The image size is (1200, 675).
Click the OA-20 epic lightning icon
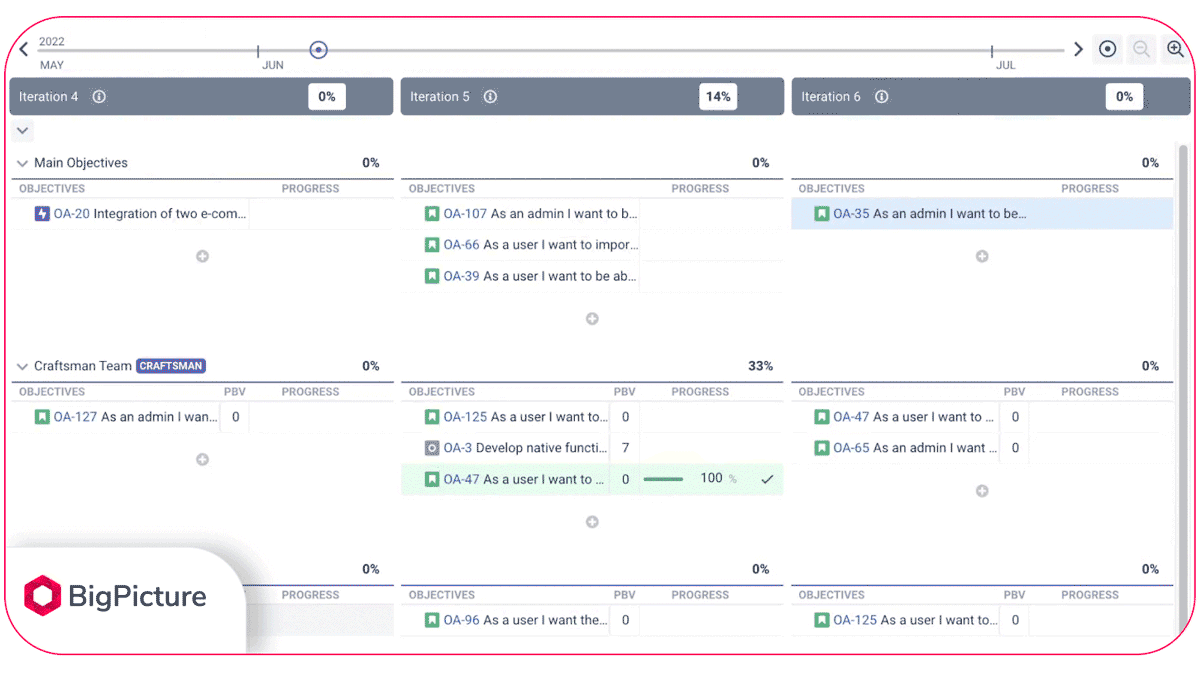[42, 213]
